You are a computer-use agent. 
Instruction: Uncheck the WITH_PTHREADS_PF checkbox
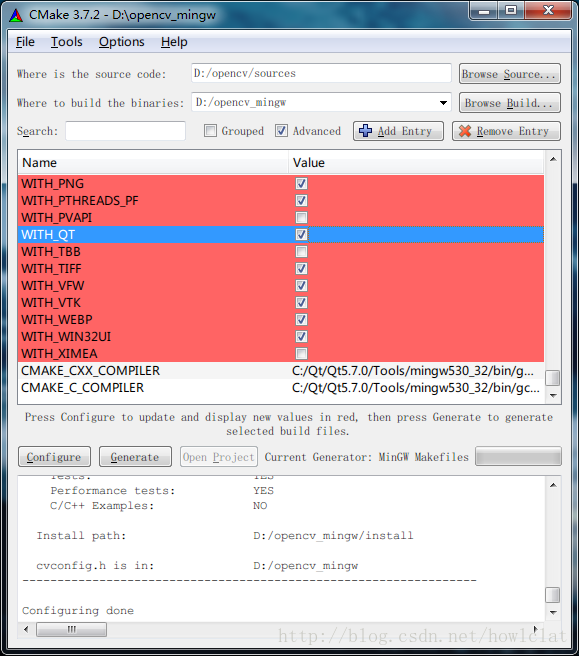pyautogui.click(x=301, y=201)
